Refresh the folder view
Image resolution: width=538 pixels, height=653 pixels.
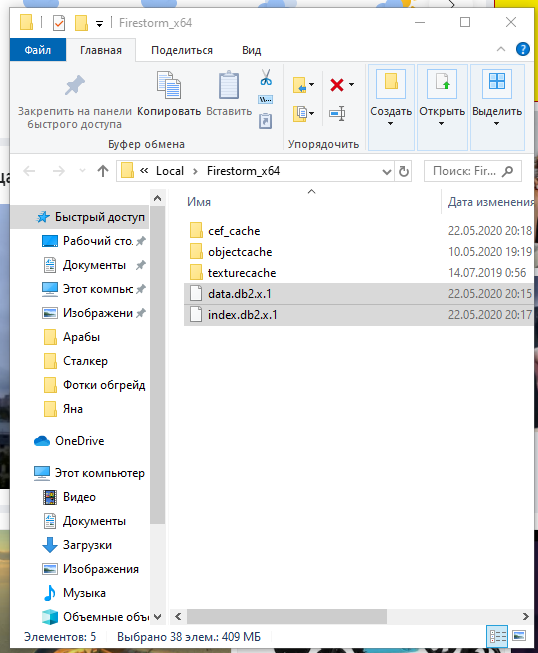tap(404, 171)
